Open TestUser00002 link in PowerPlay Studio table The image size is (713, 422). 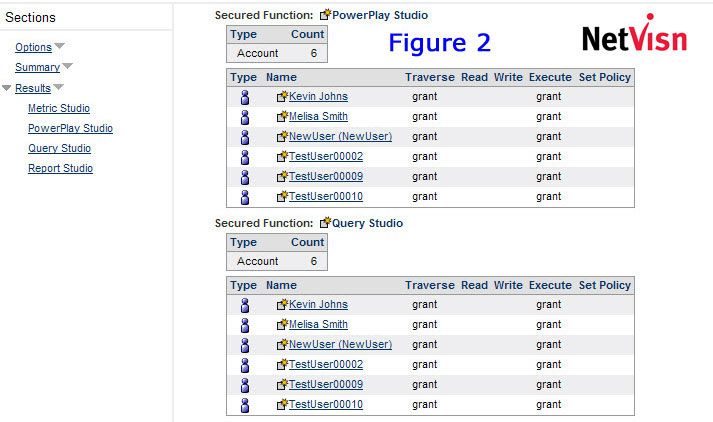[x=326, y=156]
